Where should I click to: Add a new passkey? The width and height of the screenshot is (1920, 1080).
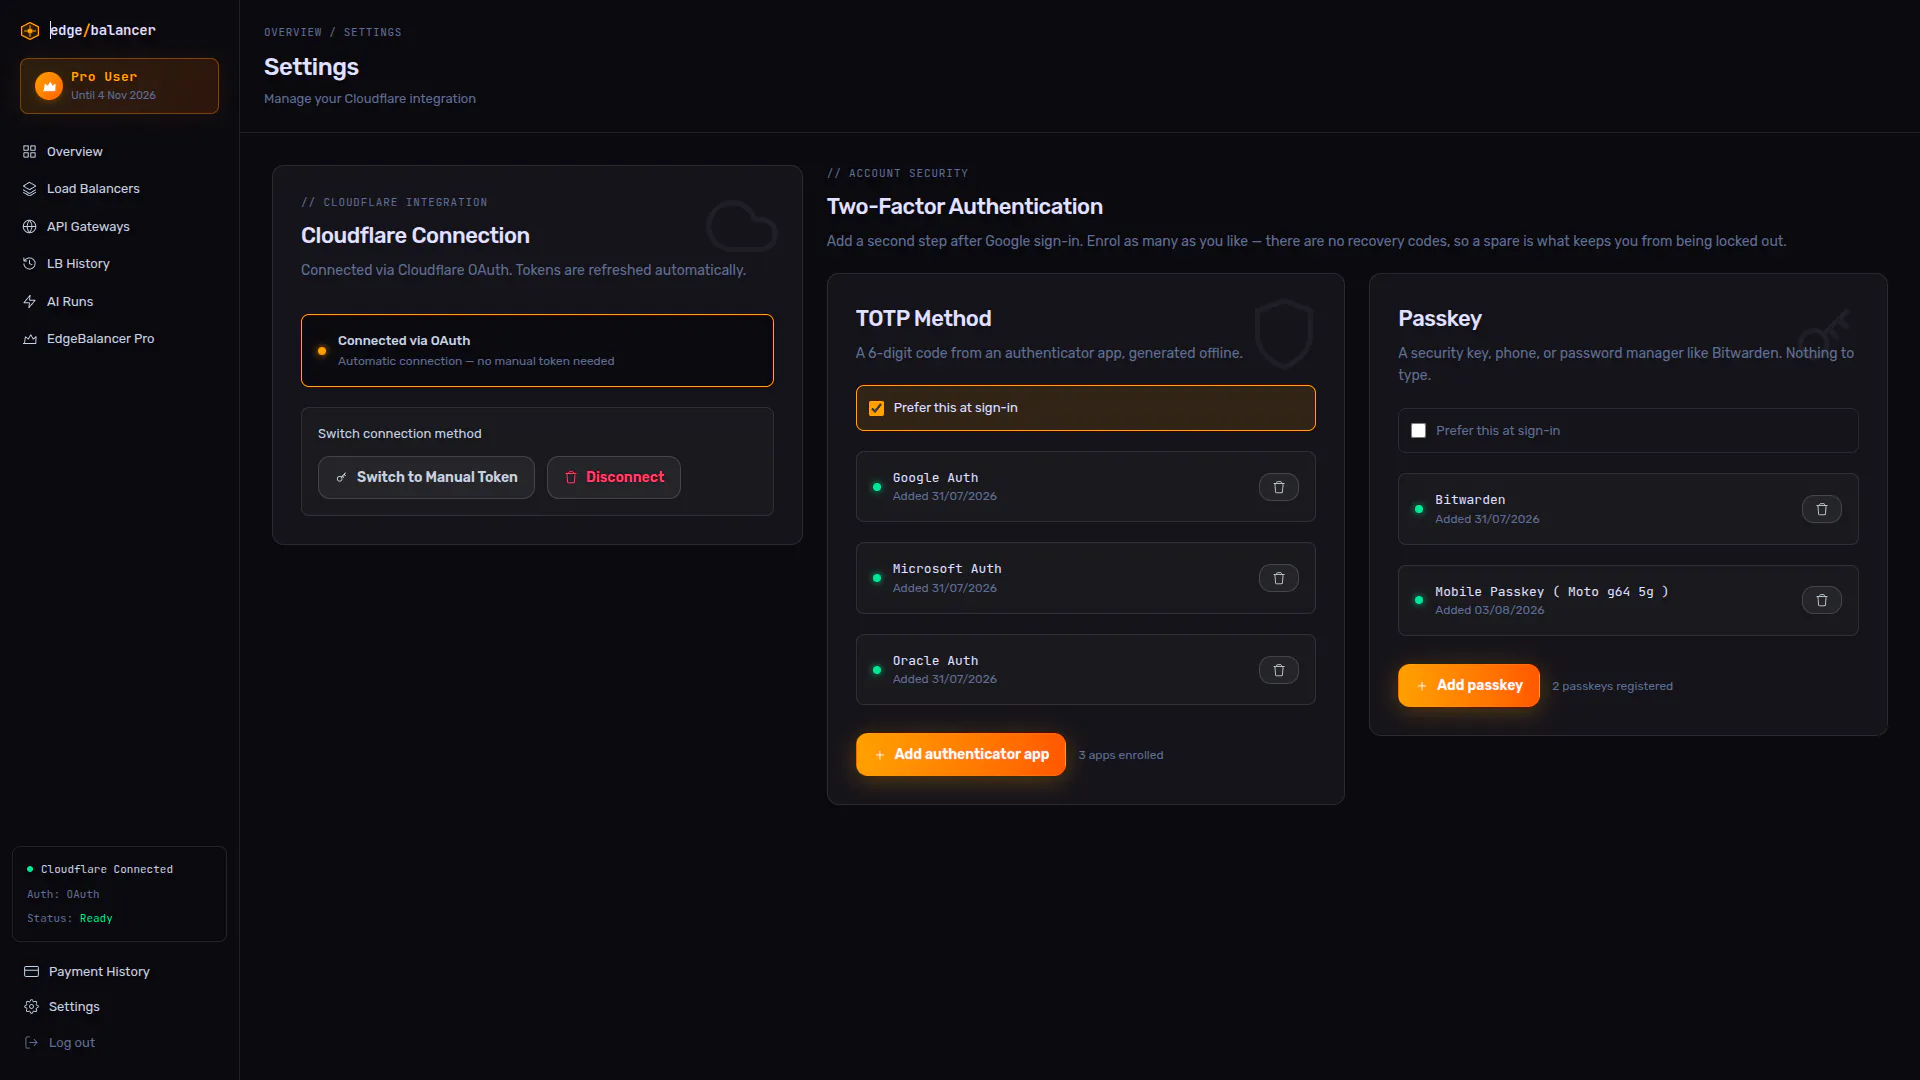point(1469,686)
